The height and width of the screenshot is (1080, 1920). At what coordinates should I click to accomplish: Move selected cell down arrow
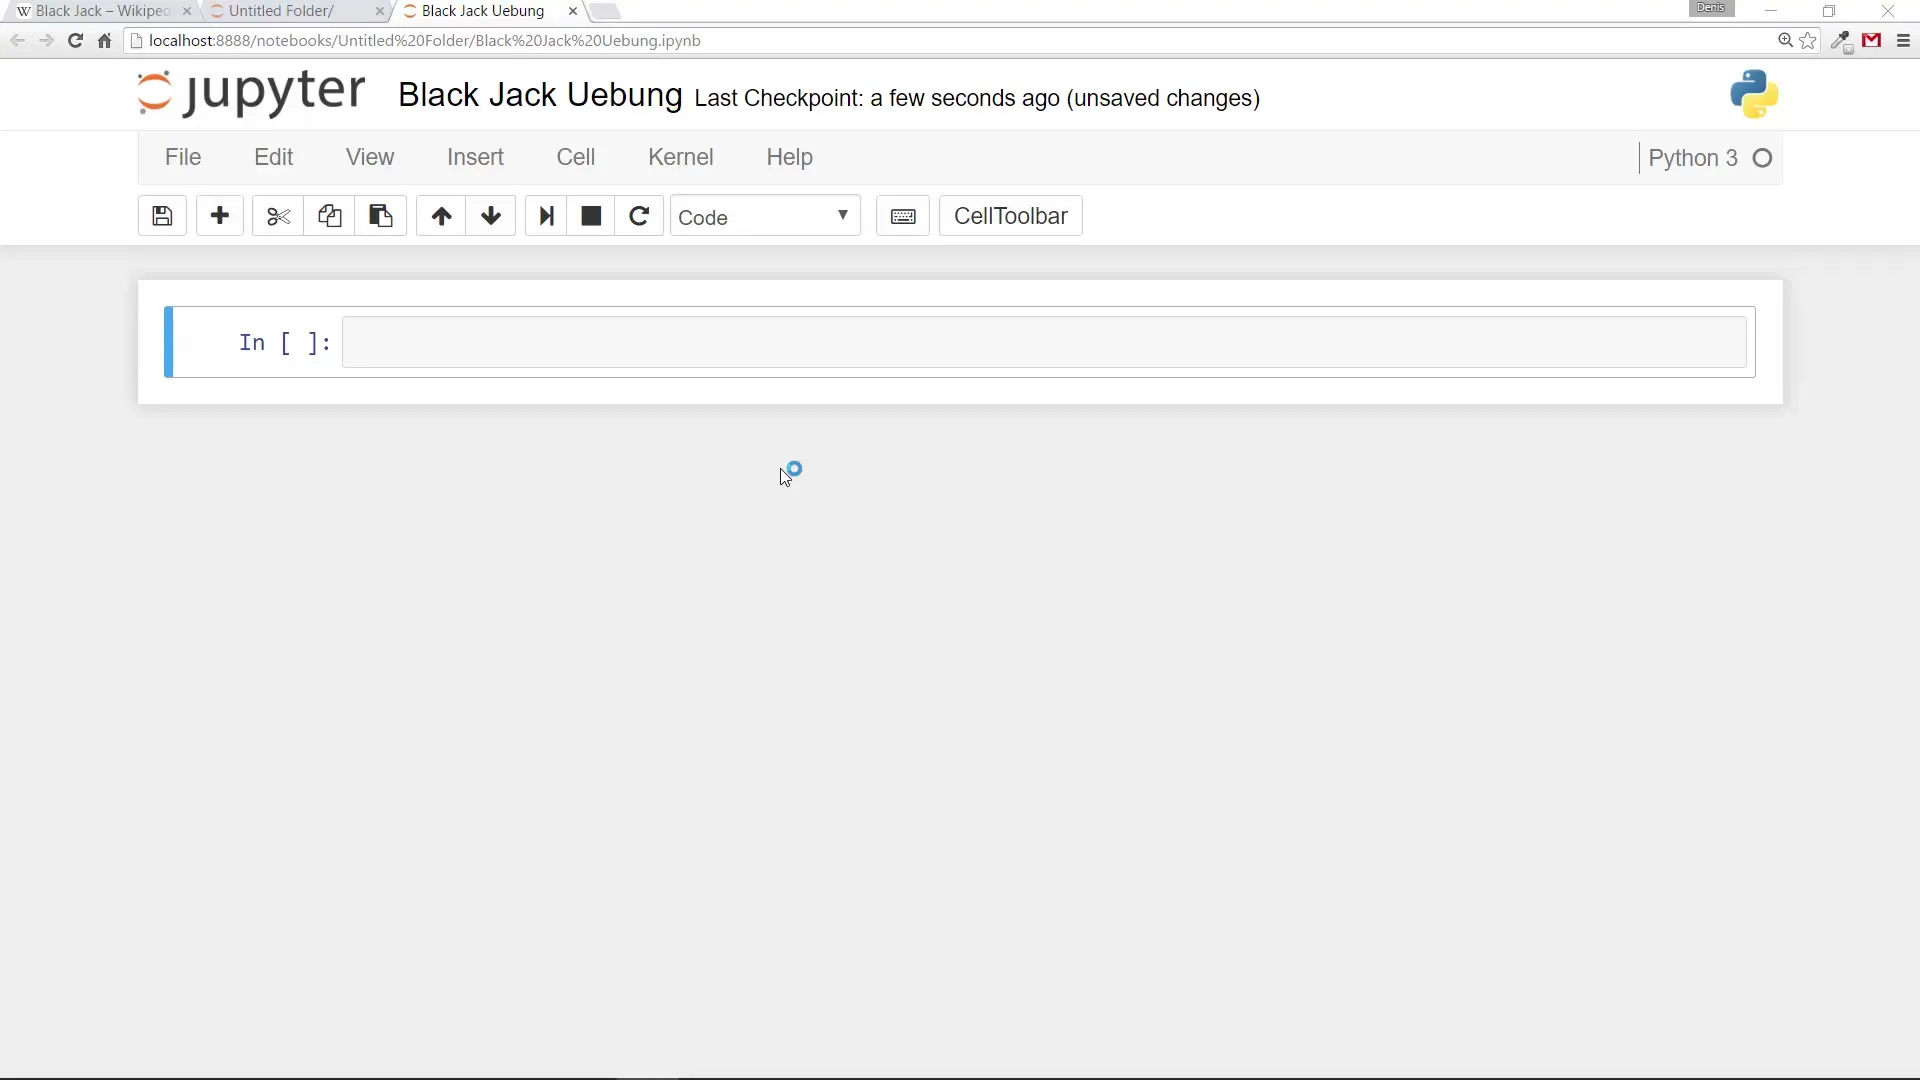click(x=490, y=216)
